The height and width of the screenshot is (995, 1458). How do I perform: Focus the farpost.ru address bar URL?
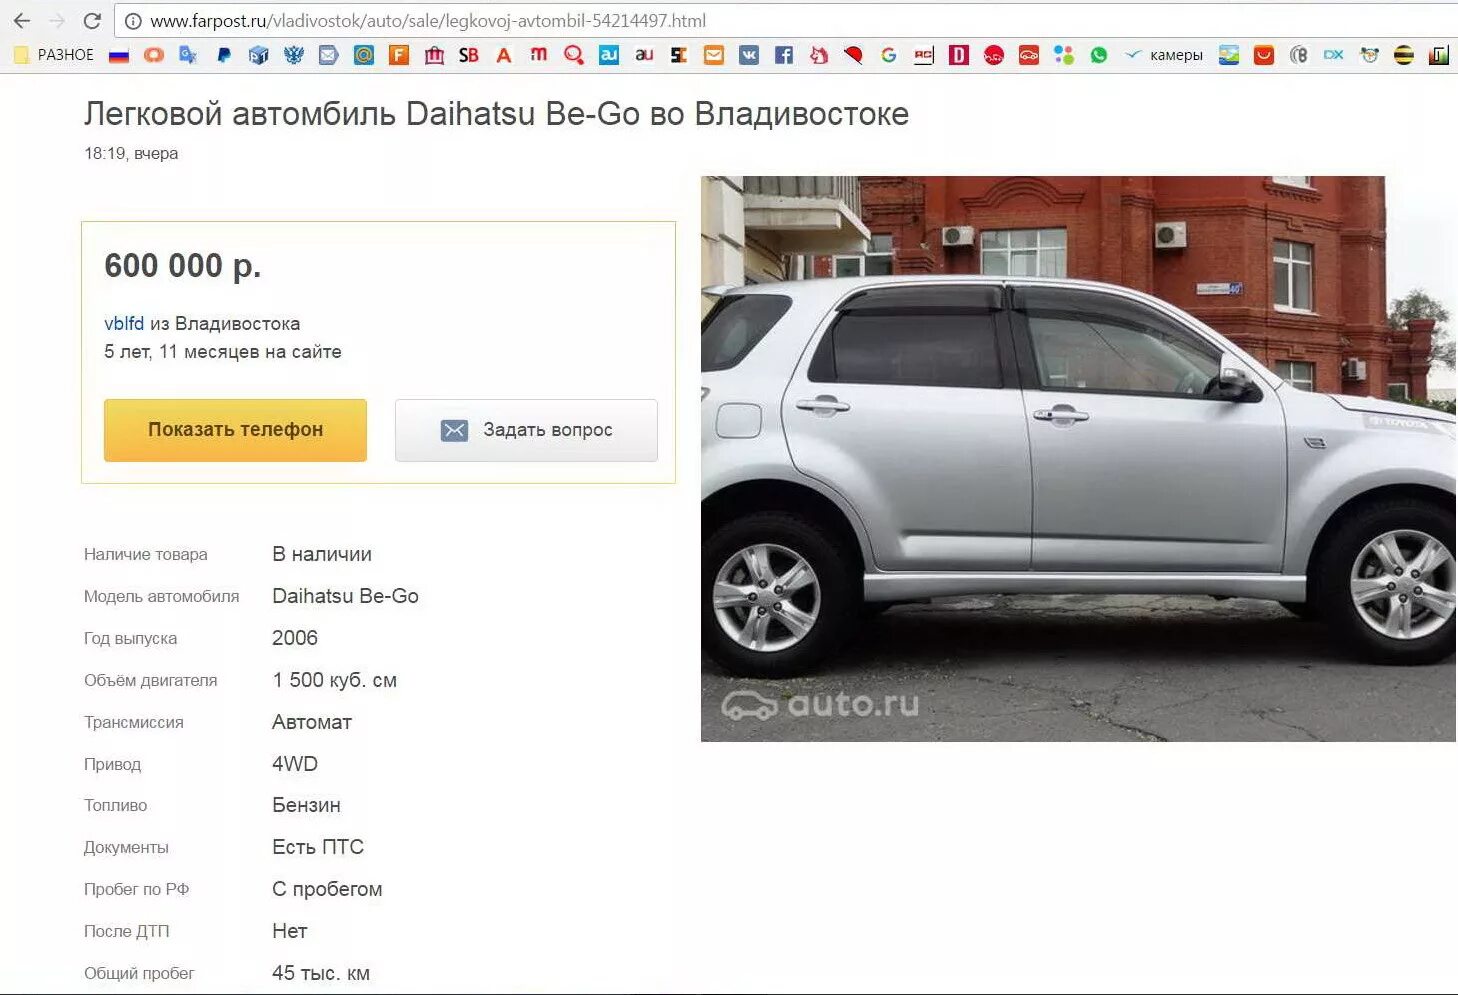428,21
